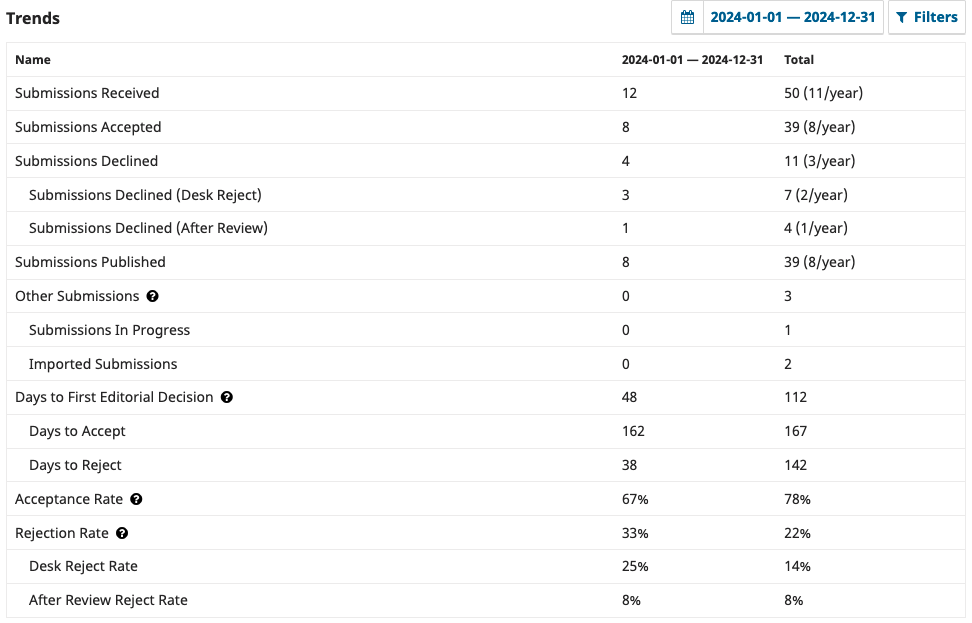The image size is (972, 623).
Task: Open the Filters panel
Action: [926, 18]
